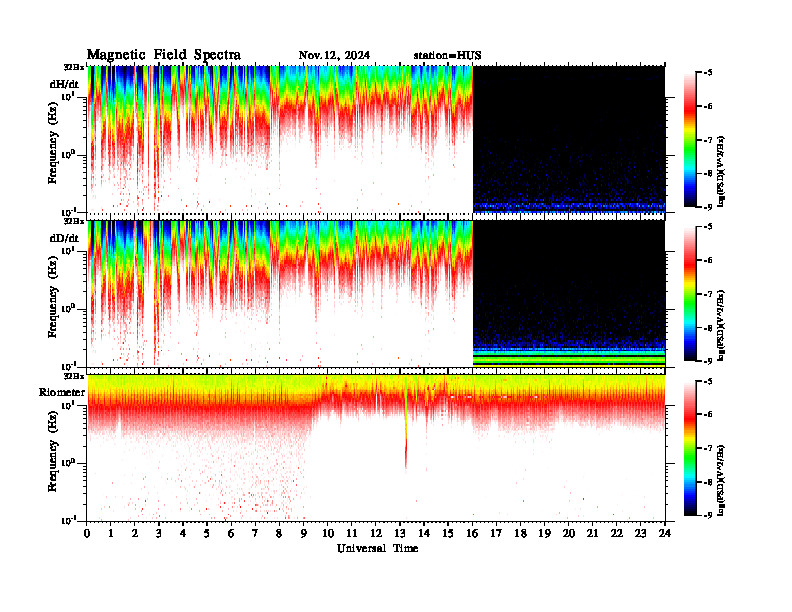Viewport: 792px width, 612px height.
Task: Click the "Riometer" panel label
Action: 62,392
